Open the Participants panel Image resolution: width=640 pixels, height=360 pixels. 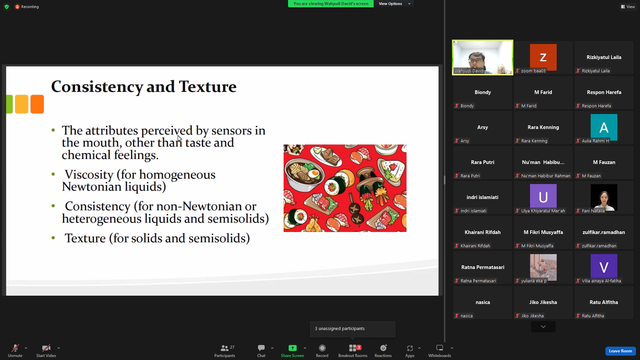(225, 350)
